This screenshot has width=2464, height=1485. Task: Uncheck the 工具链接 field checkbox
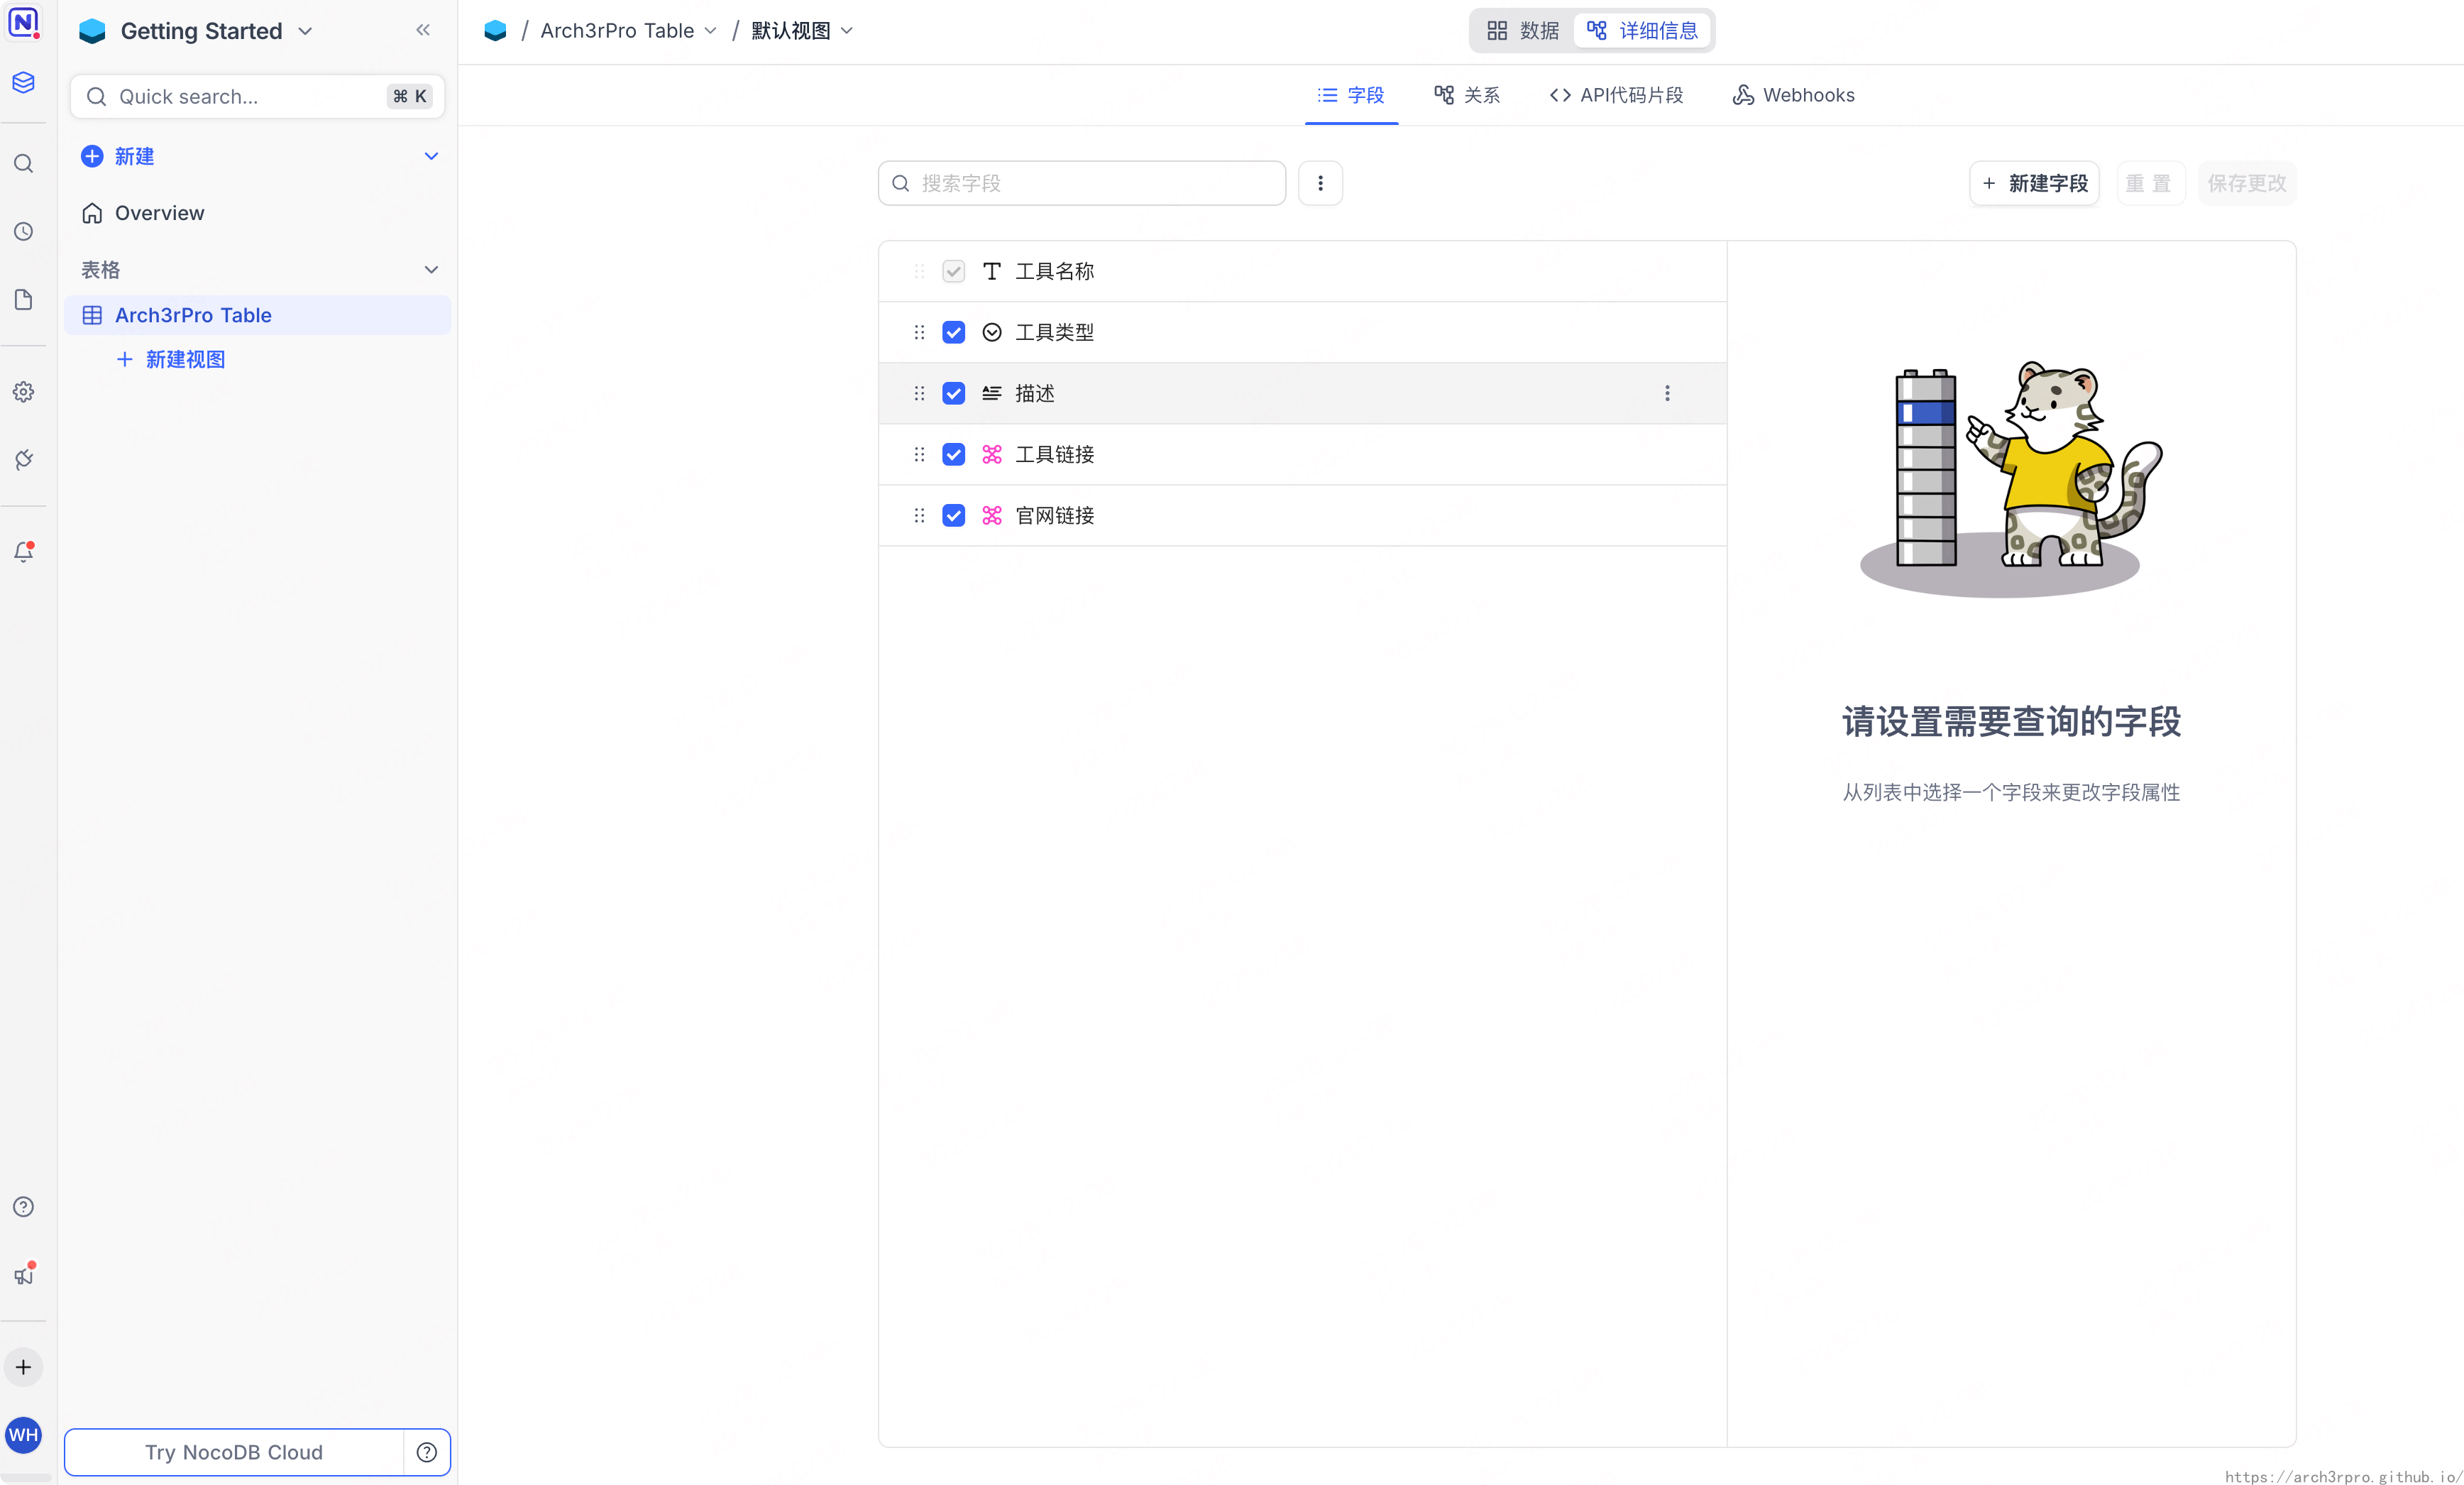coord(953,454)
